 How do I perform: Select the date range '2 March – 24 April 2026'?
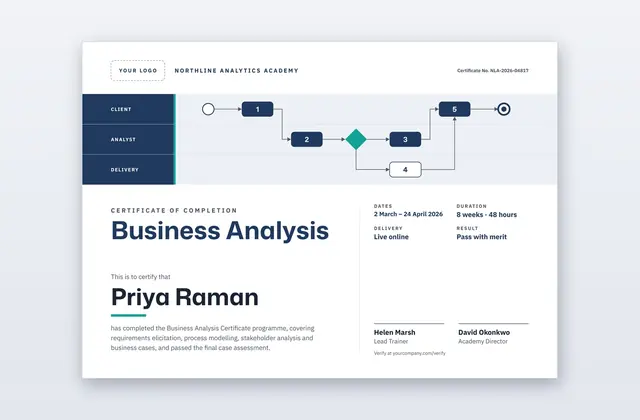tap(408, 214)
